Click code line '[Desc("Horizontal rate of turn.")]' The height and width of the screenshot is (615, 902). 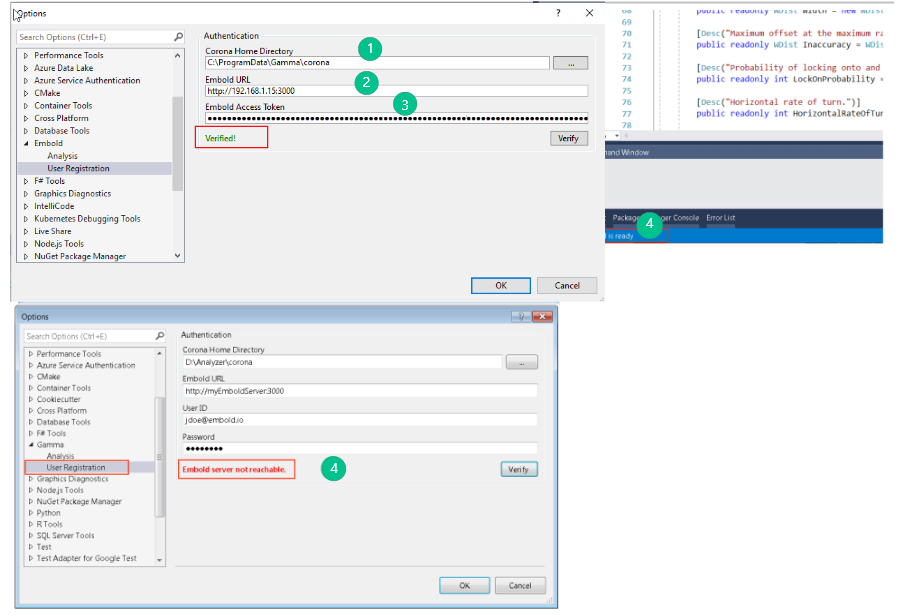click(778, 102)
